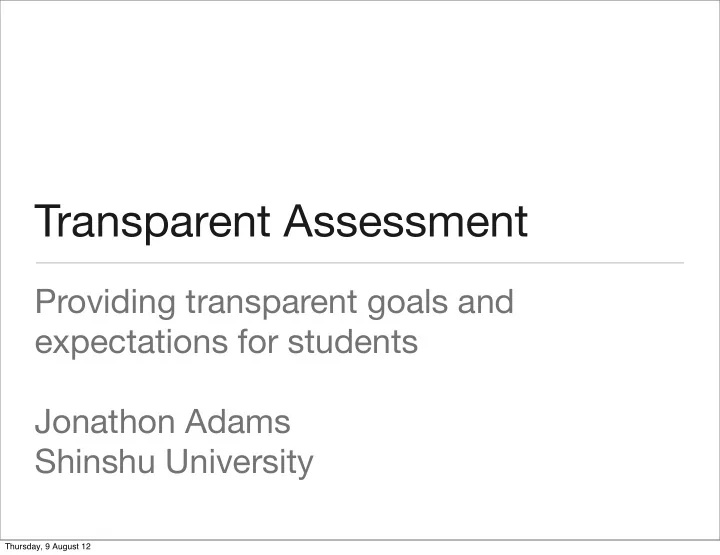Viewport: 720px width, 555px height.
Task: Click the surname "Adams"
Action: tap(238, 421)
